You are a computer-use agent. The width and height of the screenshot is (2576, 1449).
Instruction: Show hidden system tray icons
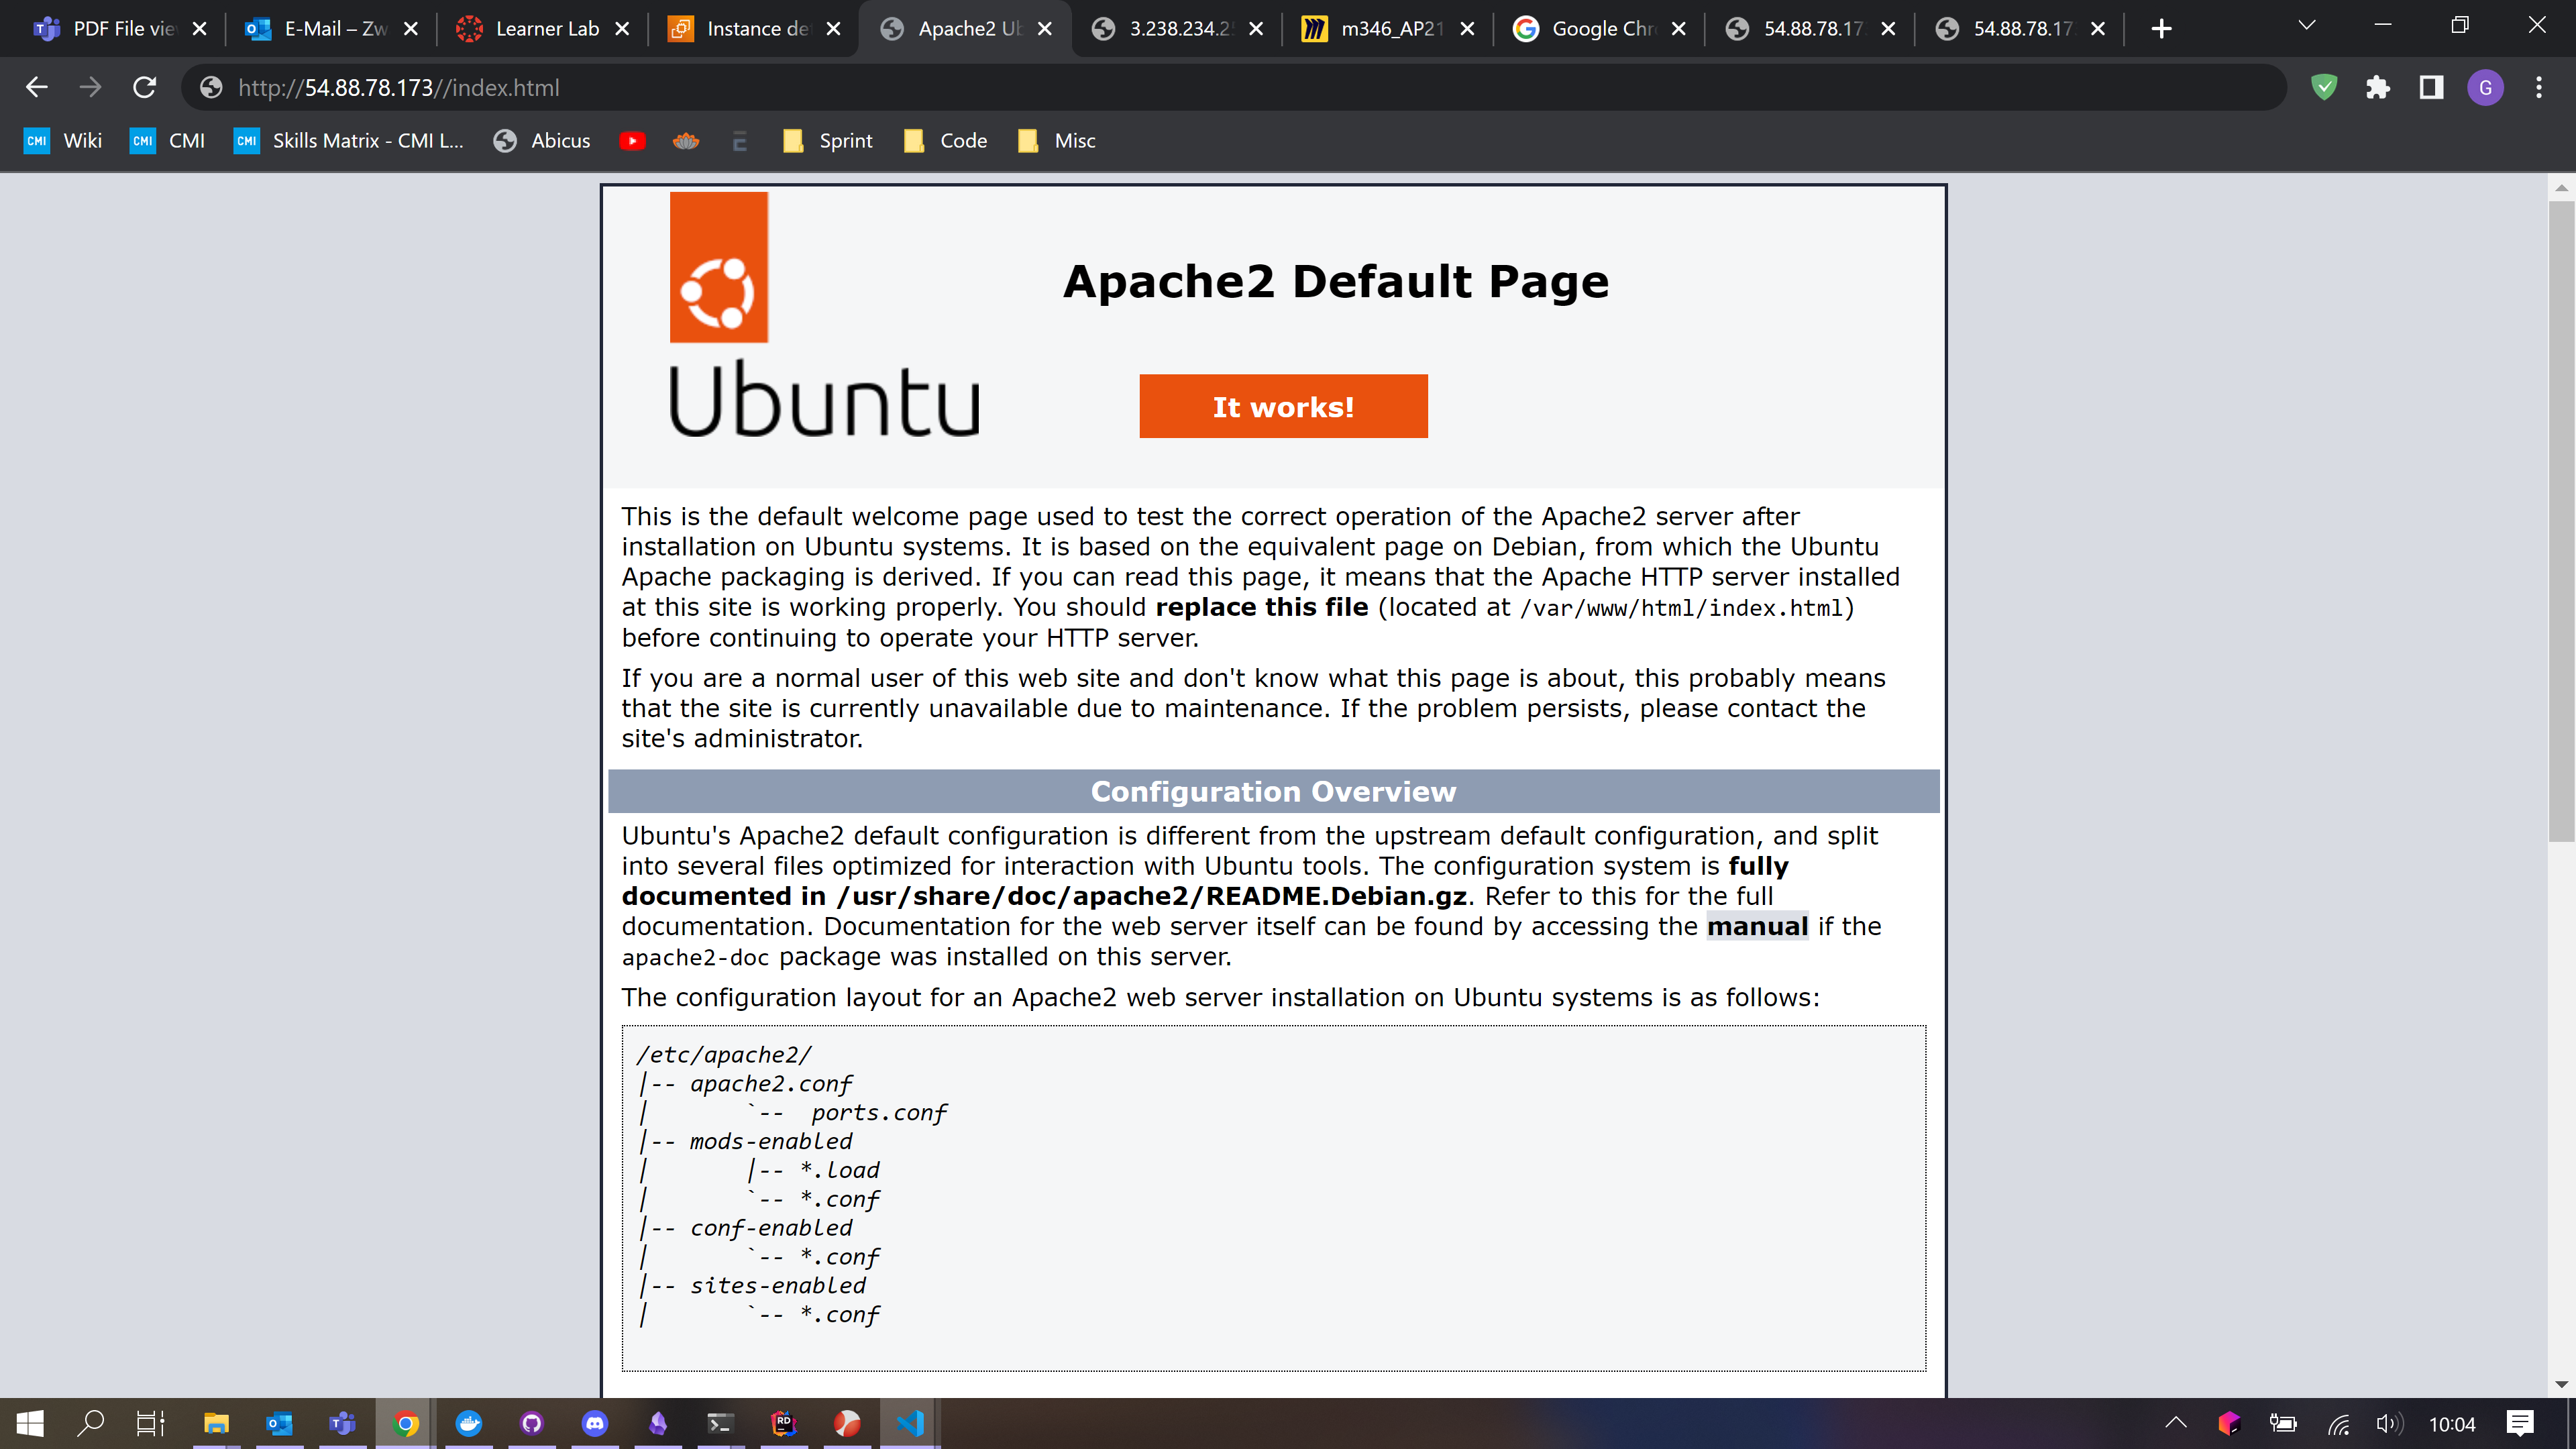click(2176, 1423)
